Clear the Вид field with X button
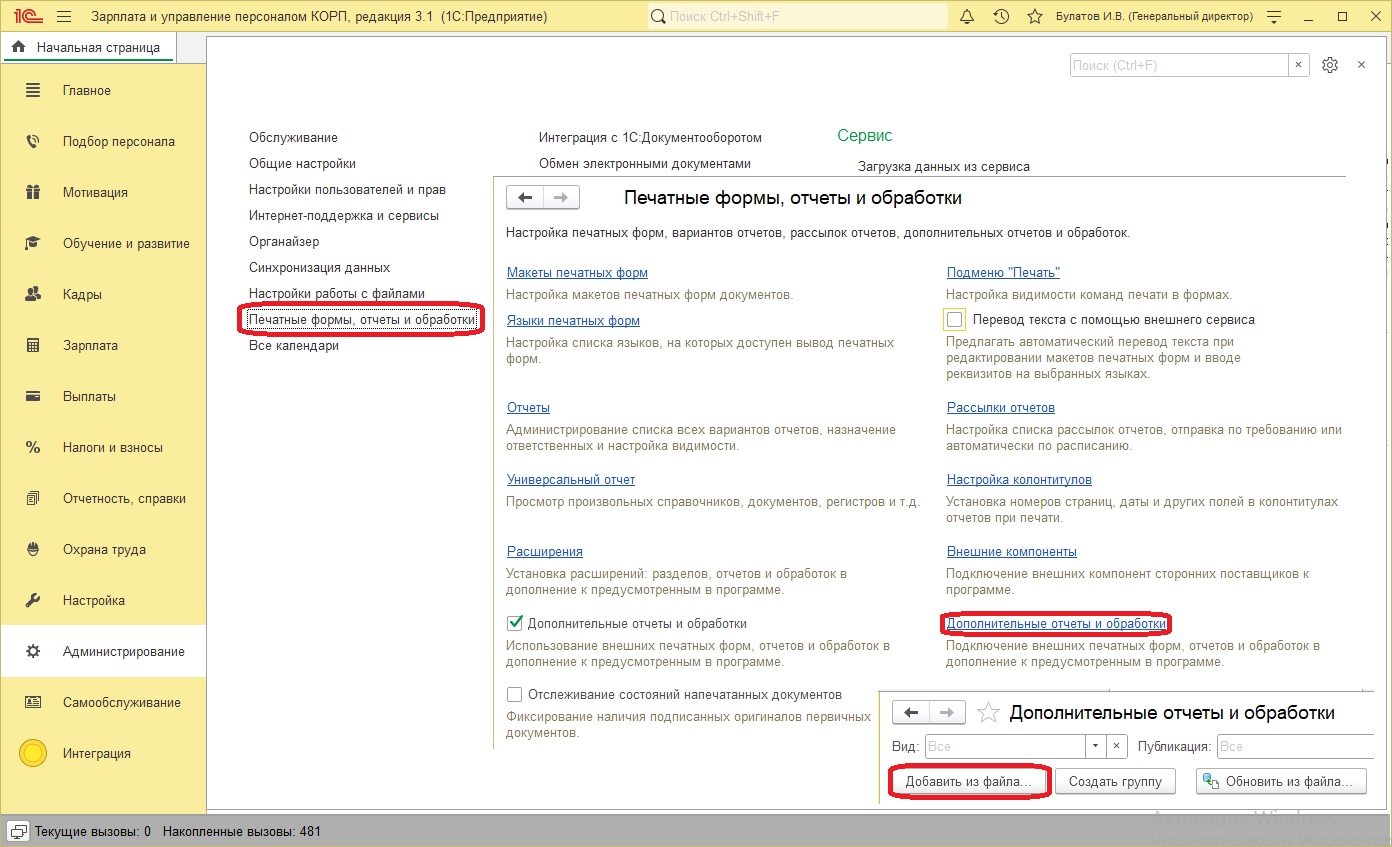1392x847 pixels. 1117,747
